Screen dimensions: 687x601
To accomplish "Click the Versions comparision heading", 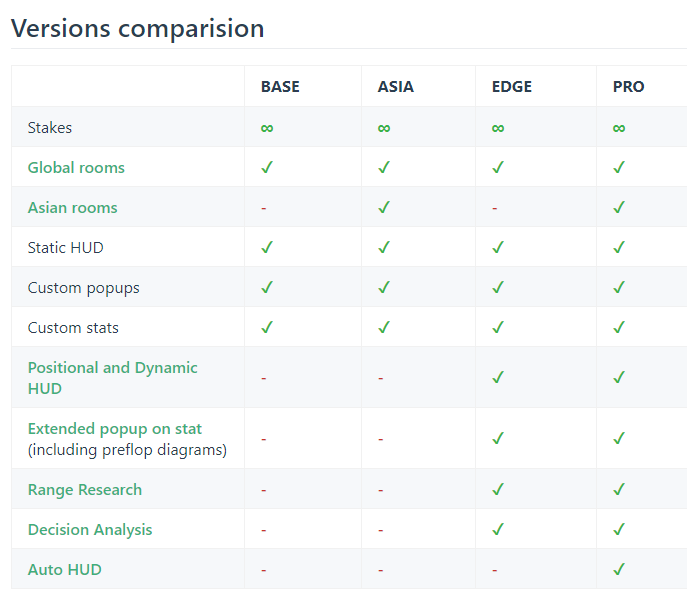I will click(138, 28).
